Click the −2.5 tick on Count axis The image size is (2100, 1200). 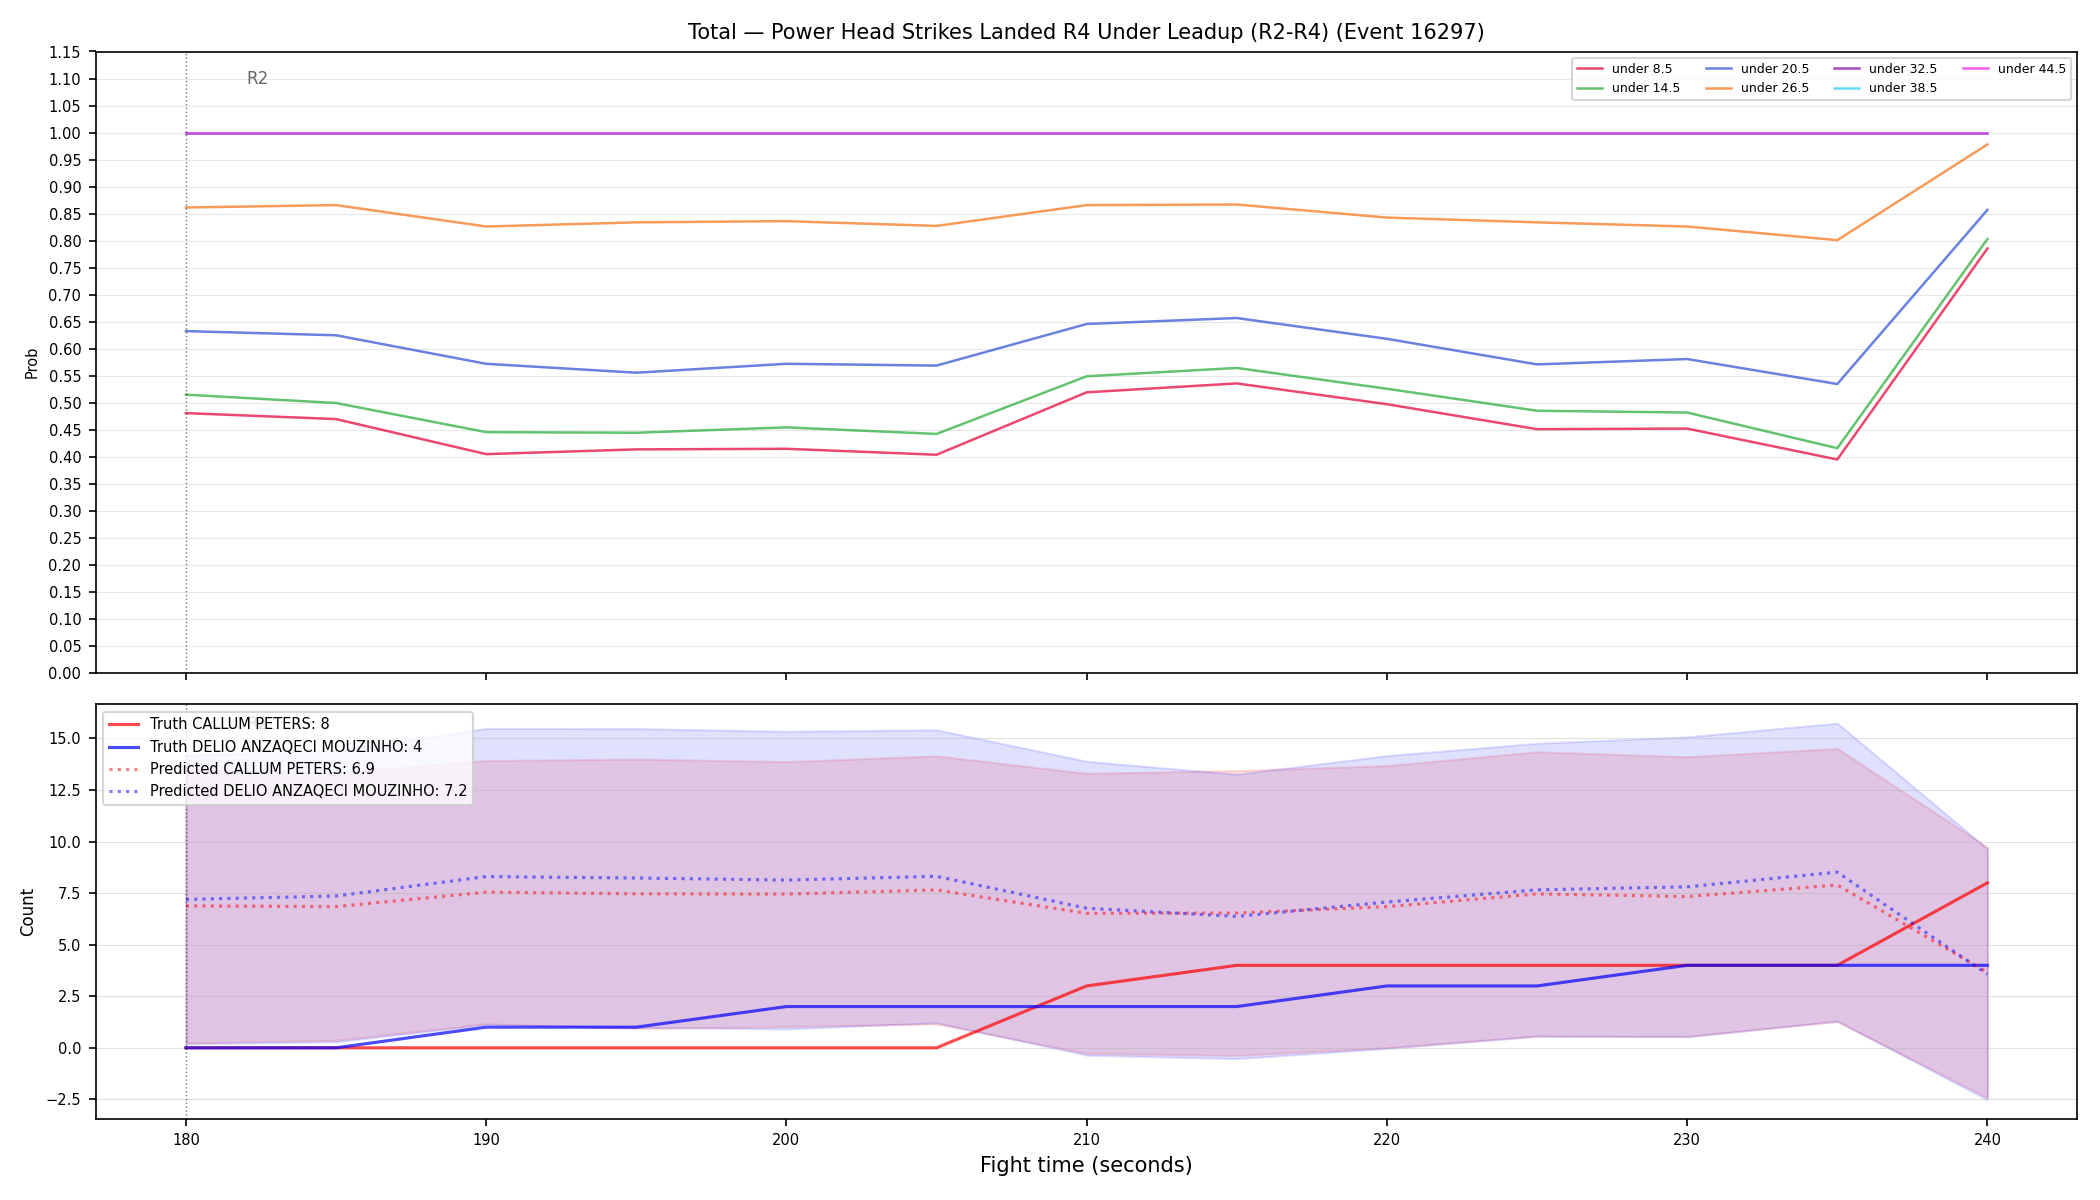tap(65, 1099)
